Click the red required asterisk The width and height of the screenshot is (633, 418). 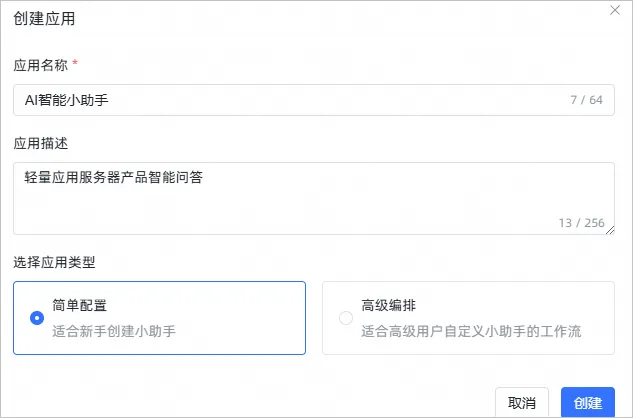tap(75, 64)
